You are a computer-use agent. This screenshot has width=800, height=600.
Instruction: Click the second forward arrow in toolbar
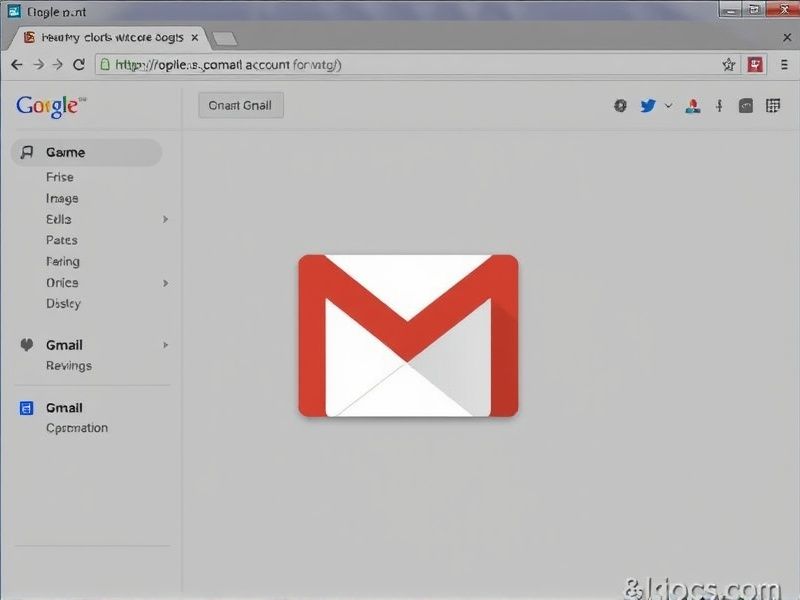[x=58, y=65]
